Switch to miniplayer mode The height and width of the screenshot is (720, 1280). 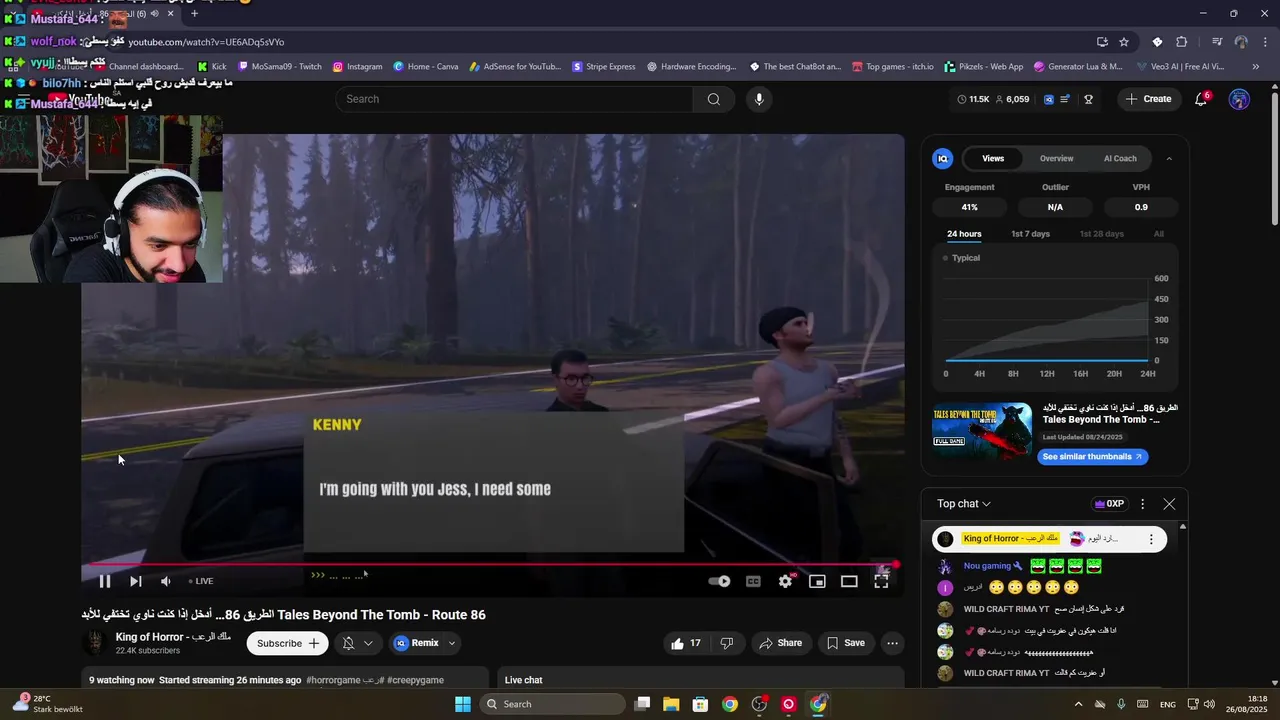click(x=817, y=581)
